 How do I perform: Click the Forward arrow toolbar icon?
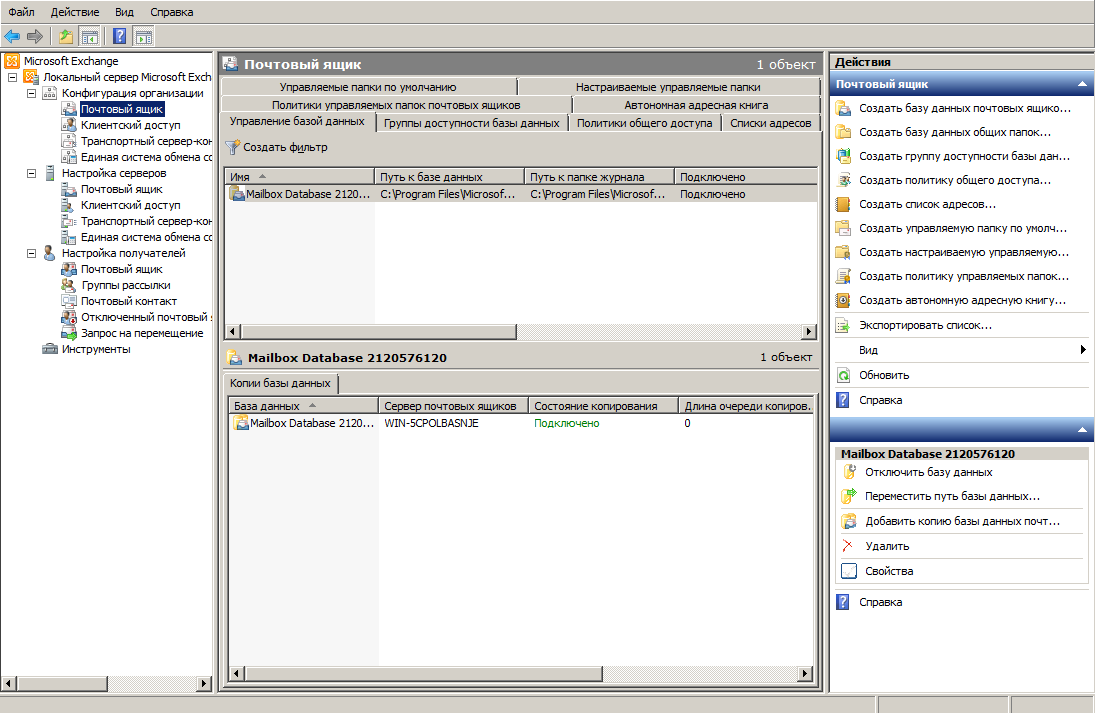point(34,36)
